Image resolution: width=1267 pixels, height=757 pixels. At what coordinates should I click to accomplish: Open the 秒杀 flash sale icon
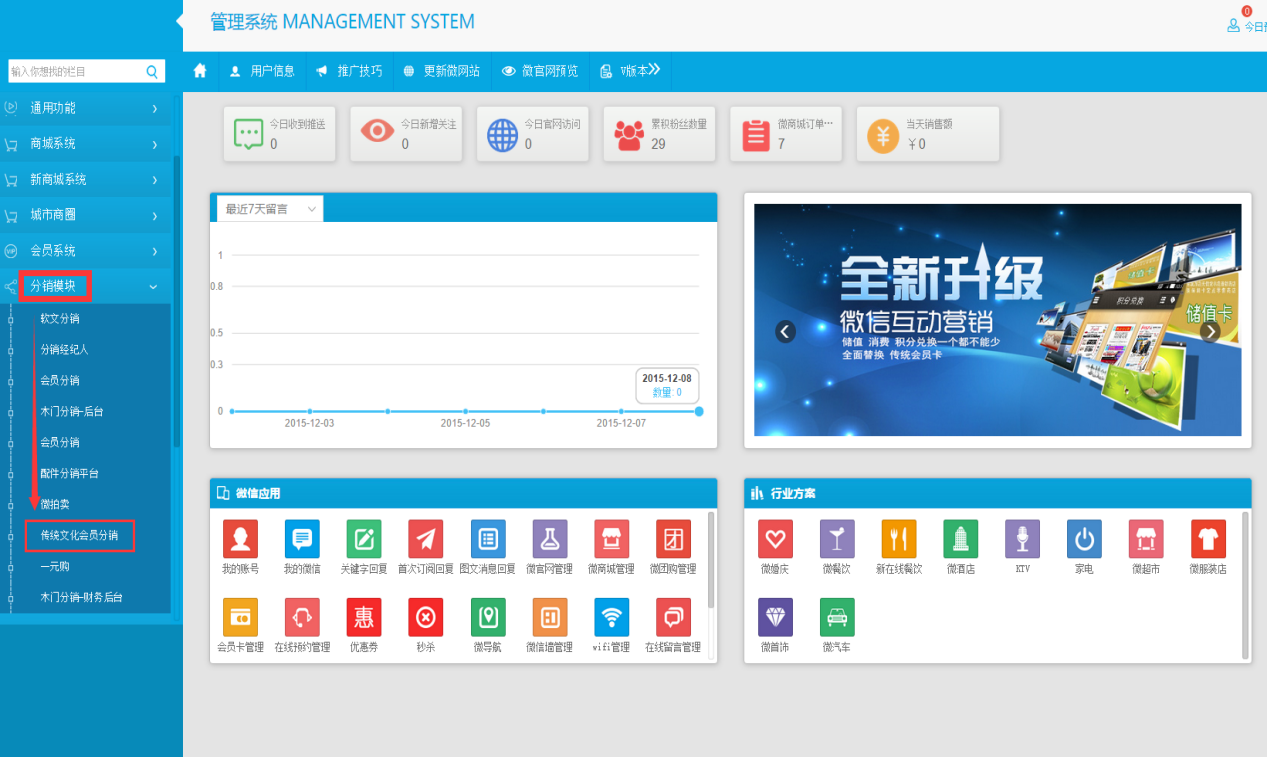(426, 617)
